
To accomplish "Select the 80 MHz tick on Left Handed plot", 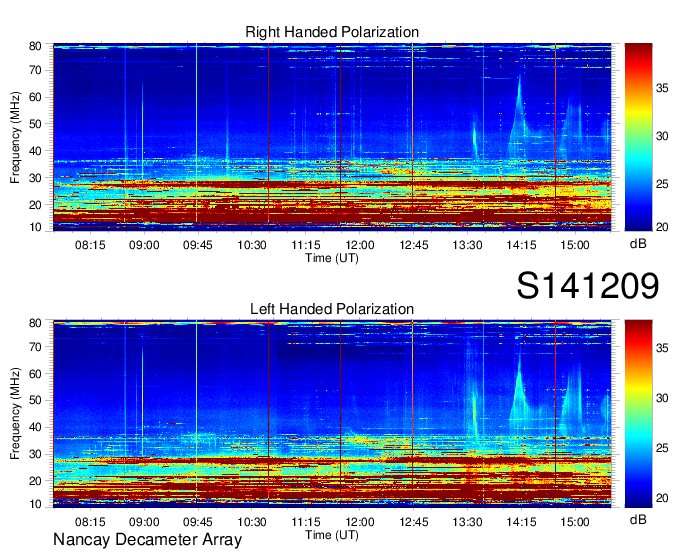I will 35,323.
